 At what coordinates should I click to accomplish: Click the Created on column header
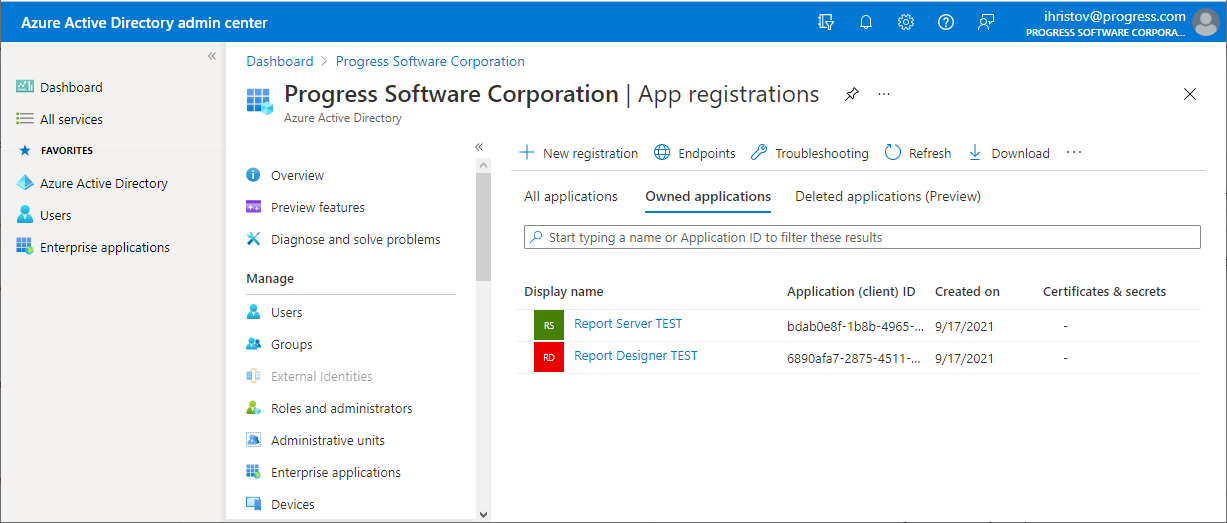(x=967, y=292)
